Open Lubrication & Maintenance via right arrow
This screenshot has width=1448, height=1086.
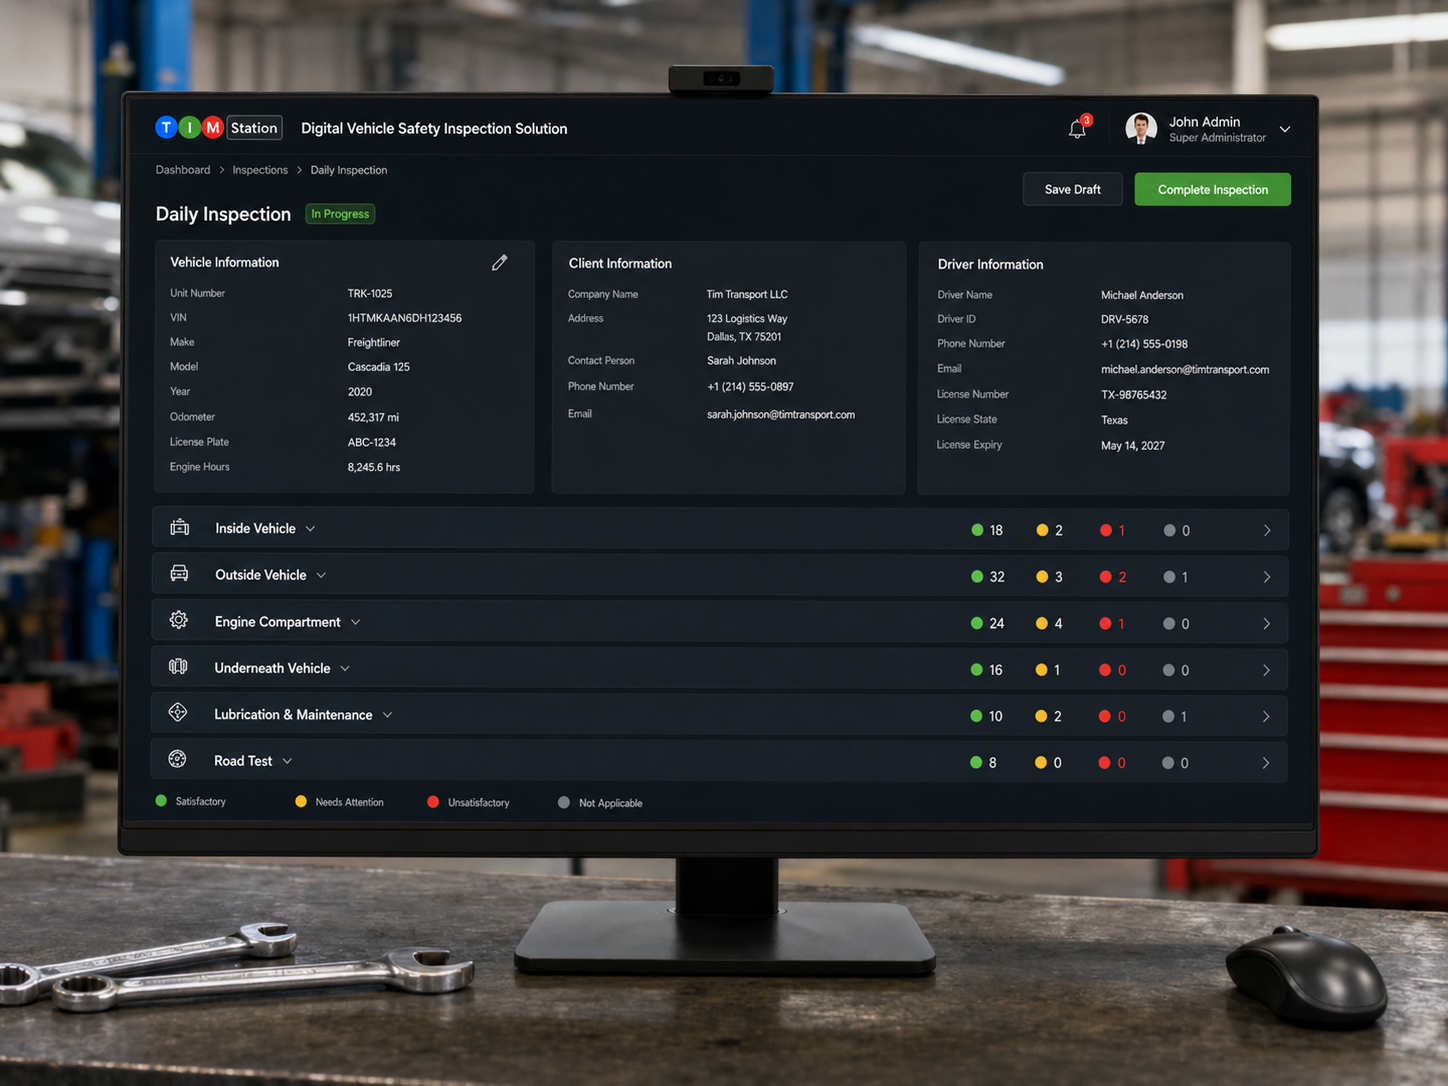pos(1266,716)
